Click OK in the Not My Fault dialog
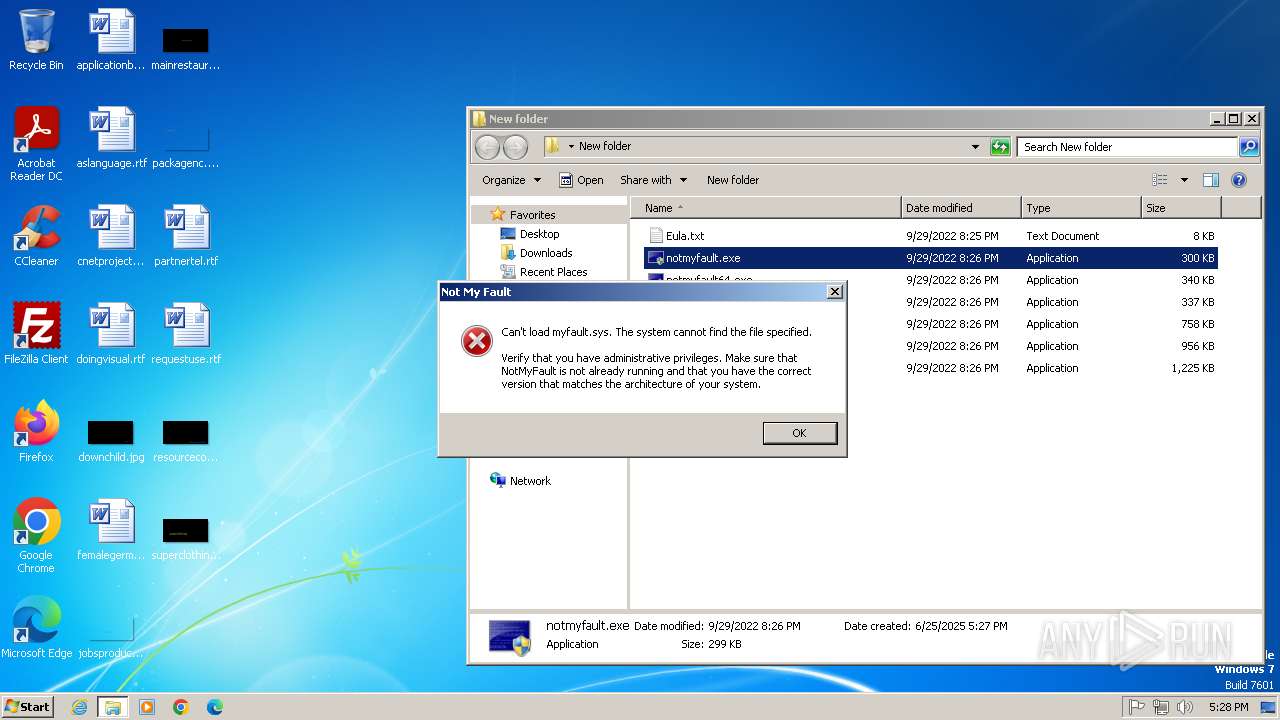1280x720 pixels. [x=799, y=433]
